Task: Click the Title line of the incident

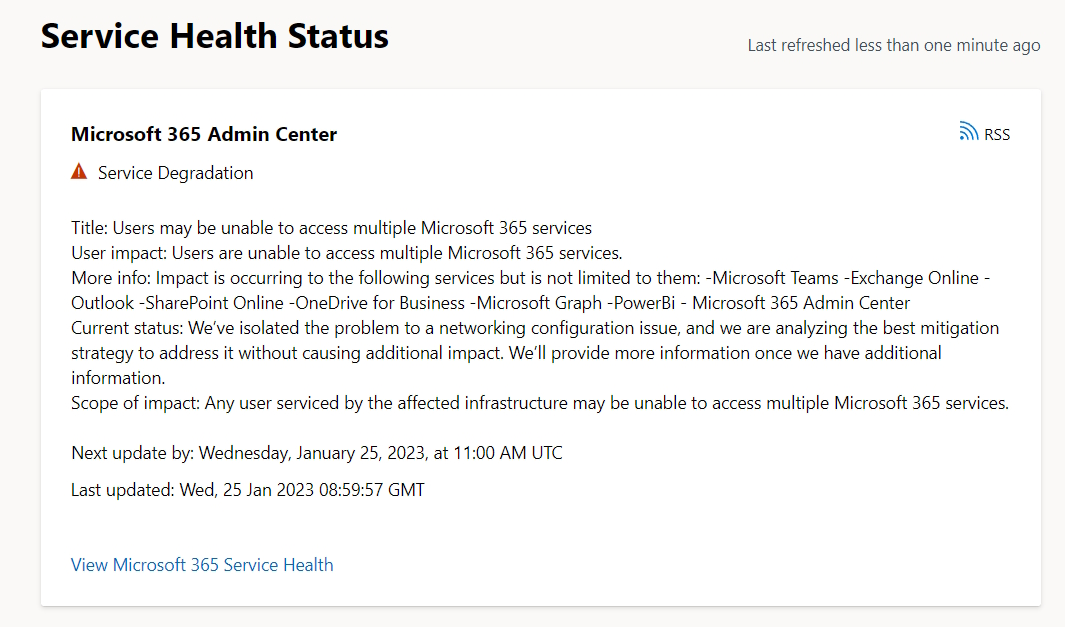Action: pyautogui.click(x=331, y=227)
